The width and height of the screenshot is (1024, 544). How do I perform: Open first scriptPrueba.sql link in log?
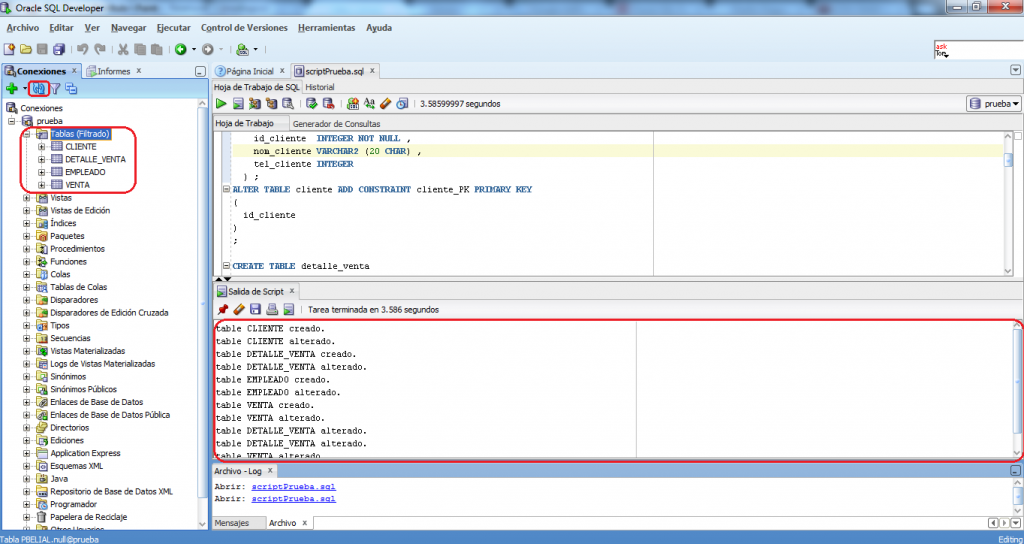pos(294,487)
